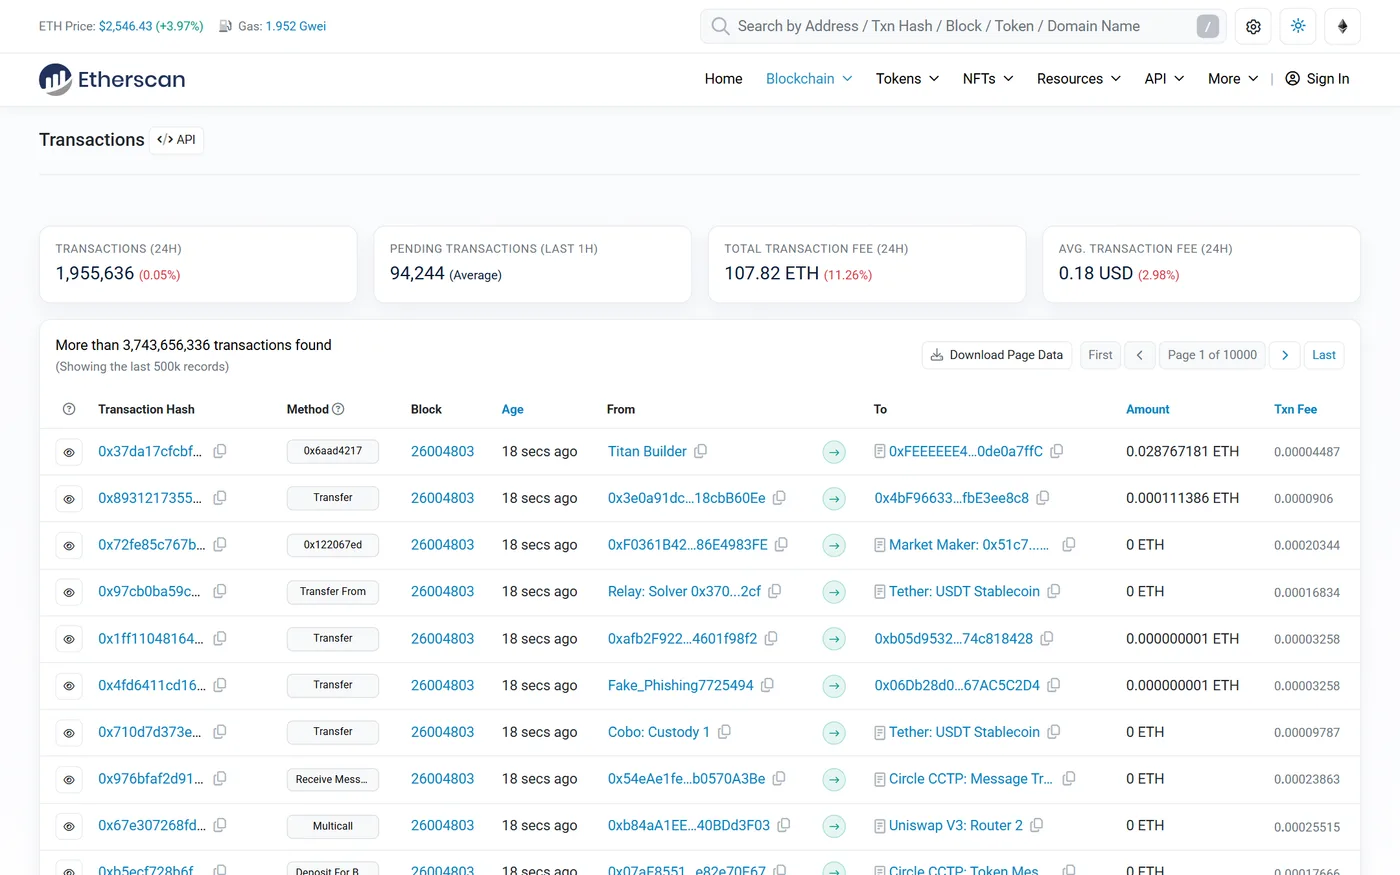1400x875 pixels.
Task: Click the Amount column header
Action: pyautogui.click(x=1148, y=409)
